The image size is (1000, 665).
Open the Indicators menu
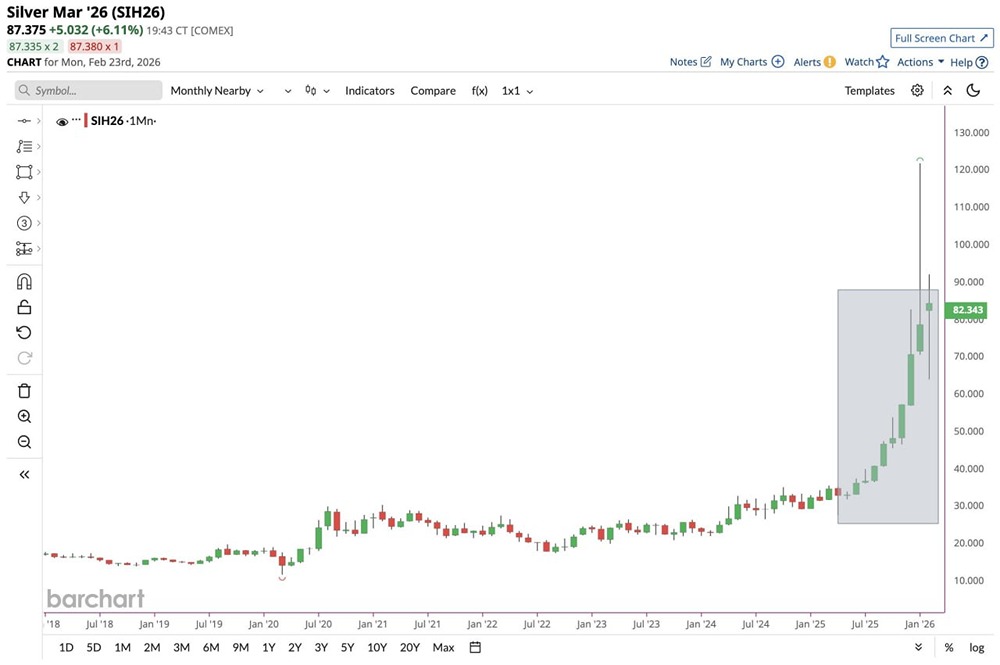[x=370, y=91]
